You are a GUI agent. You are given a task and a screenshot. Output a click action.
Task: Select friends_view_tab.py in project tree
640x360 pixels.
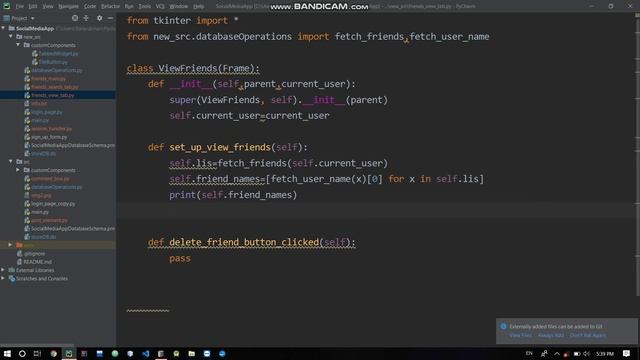tap(53, 95)
